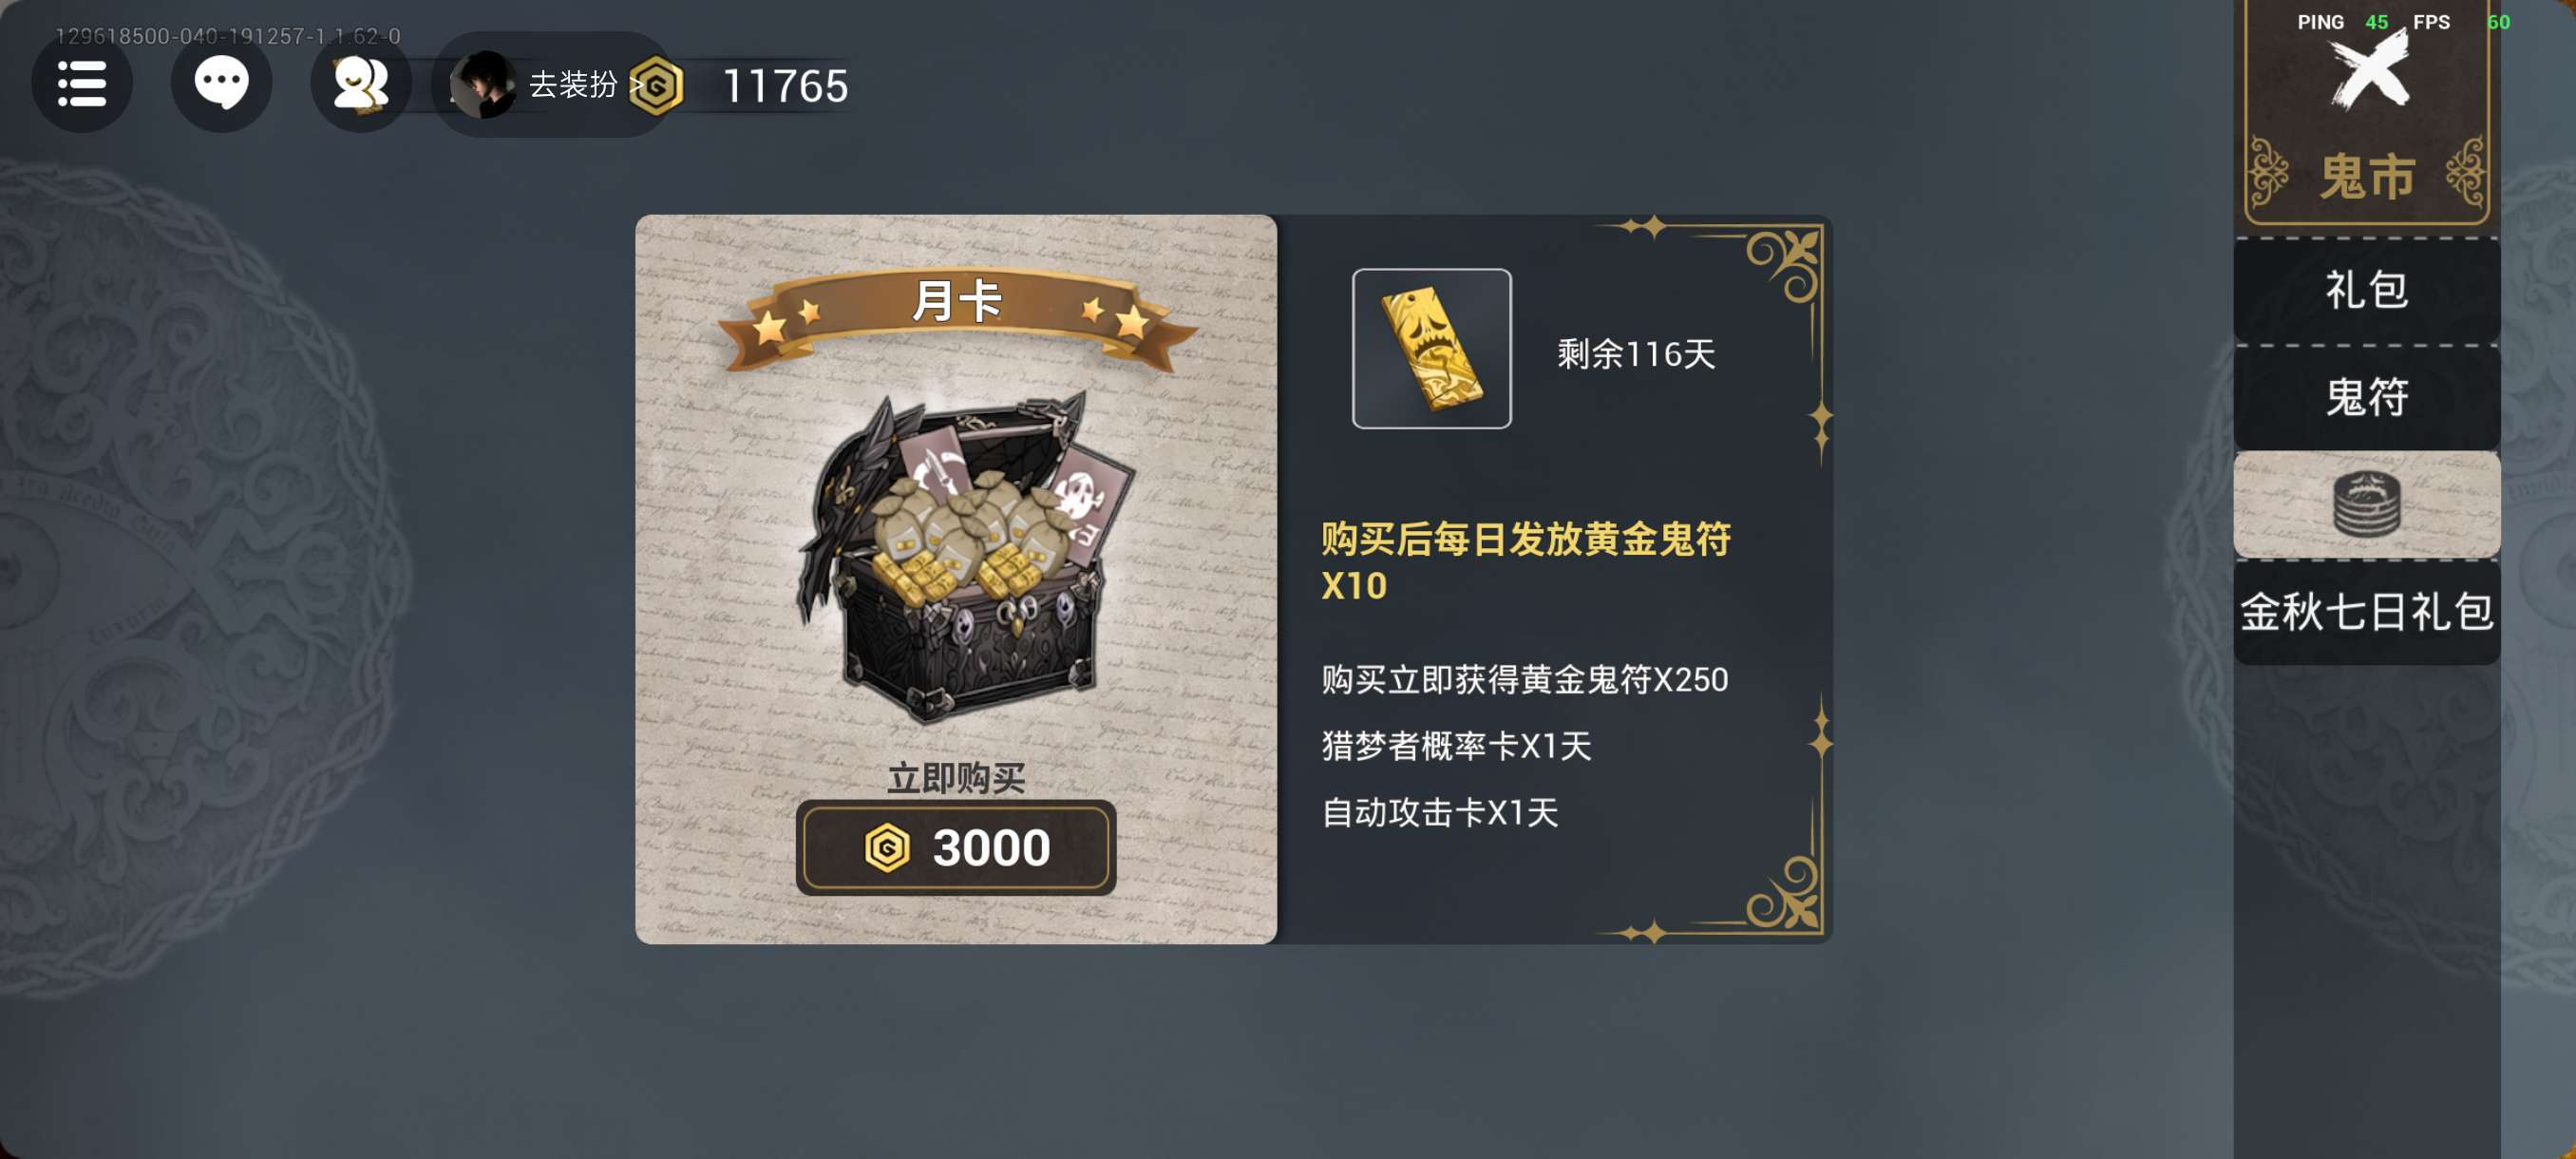Close the ghost market with X icon
The image size is (2576, 1159).
2369,72
